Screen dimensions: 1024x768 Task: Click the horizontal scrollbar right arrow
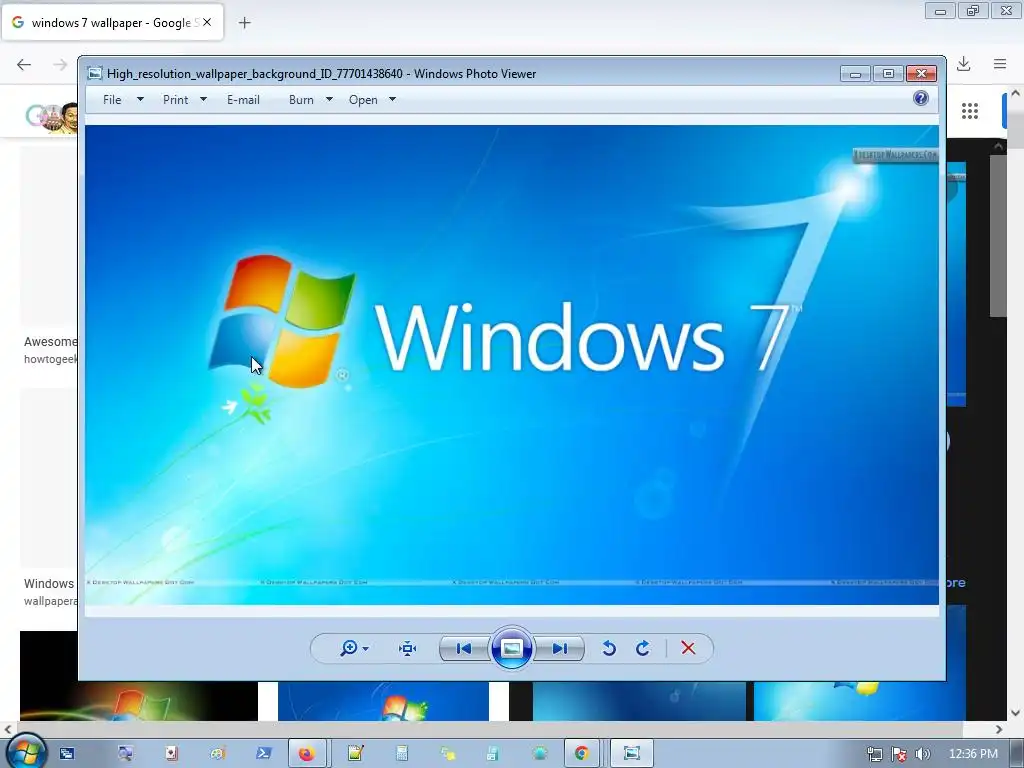[999, 729]
